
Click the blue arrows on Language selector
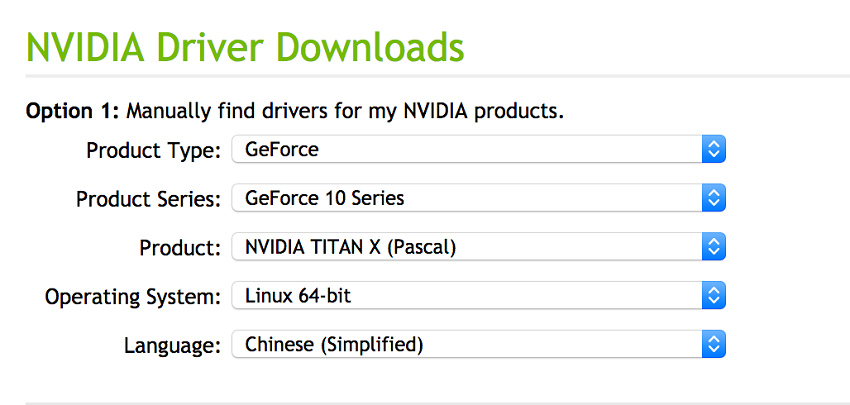(x=713, y=345)
